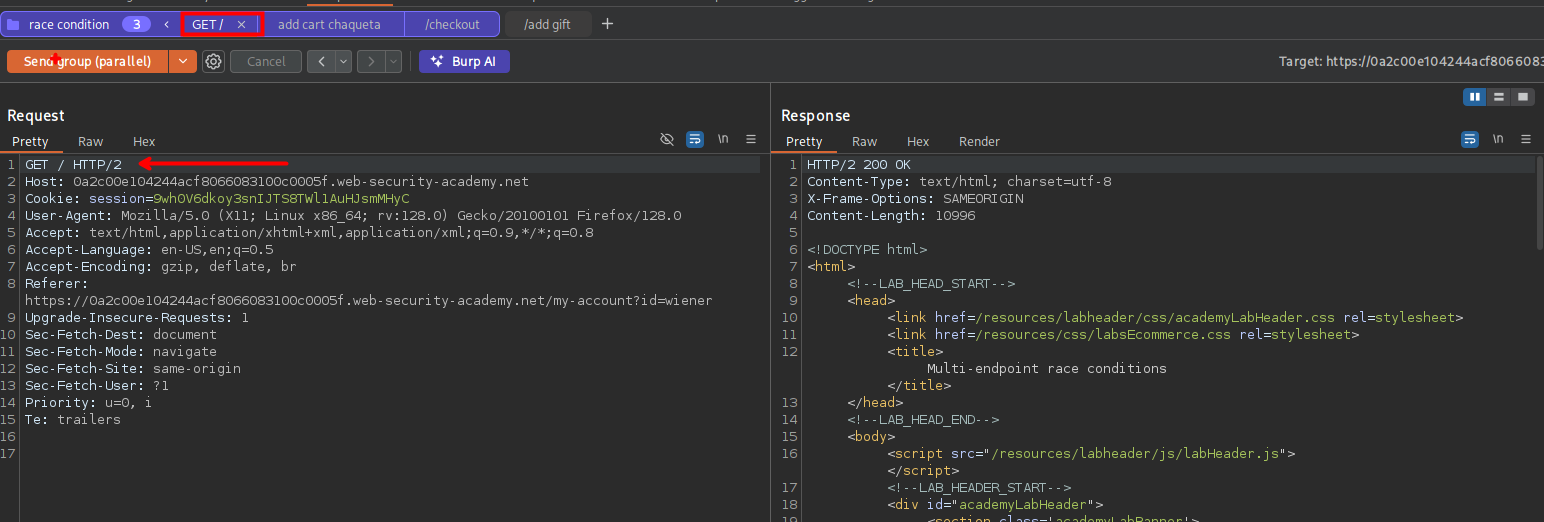Collapse the race condition tab group

point(166,24)
